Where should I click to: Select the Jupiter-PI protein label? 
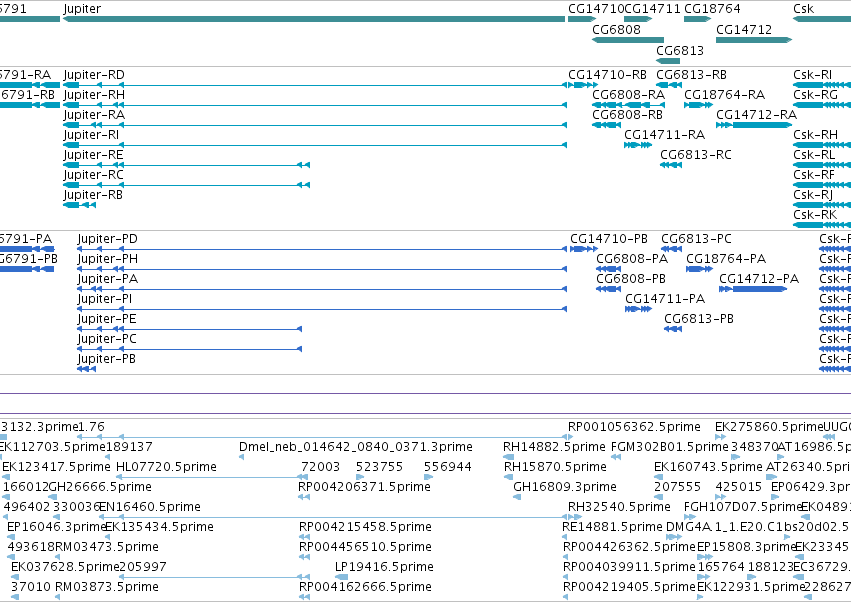pos(105,299)
